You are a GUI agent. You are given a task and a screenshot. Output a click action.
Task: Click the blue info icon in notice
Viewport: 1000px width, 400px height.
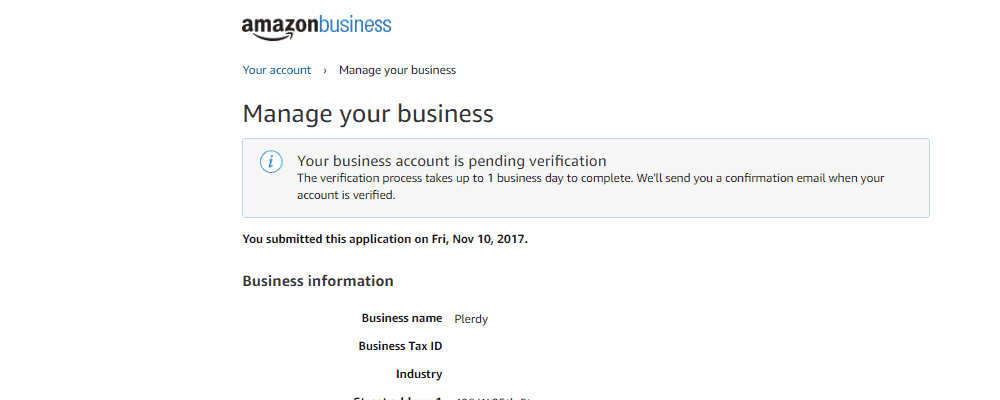click(x=271, y=161)
